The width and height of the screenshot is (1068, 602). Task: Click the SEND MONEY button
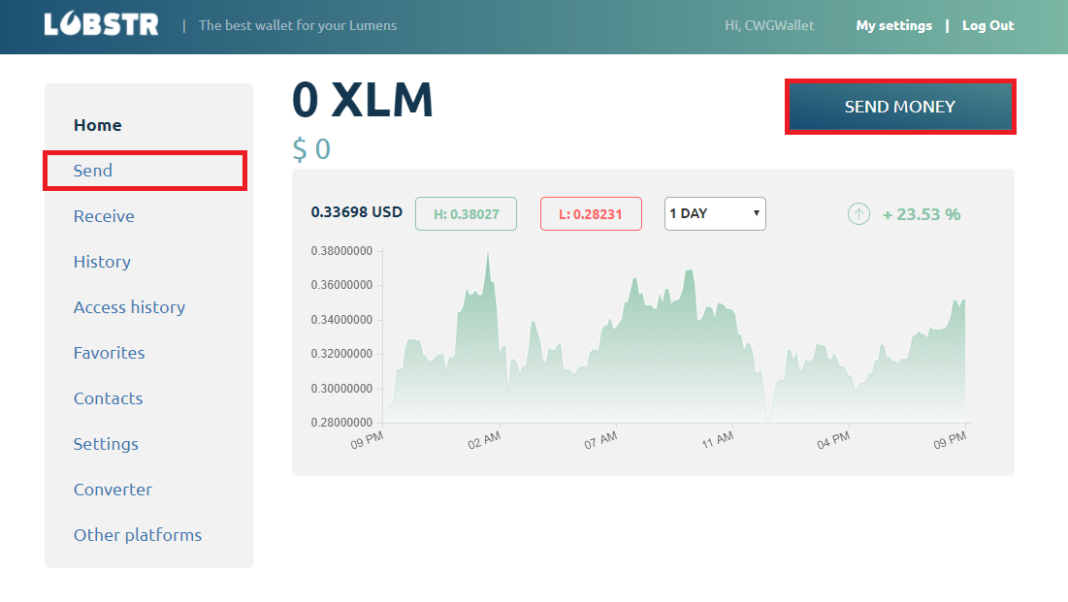900,106
